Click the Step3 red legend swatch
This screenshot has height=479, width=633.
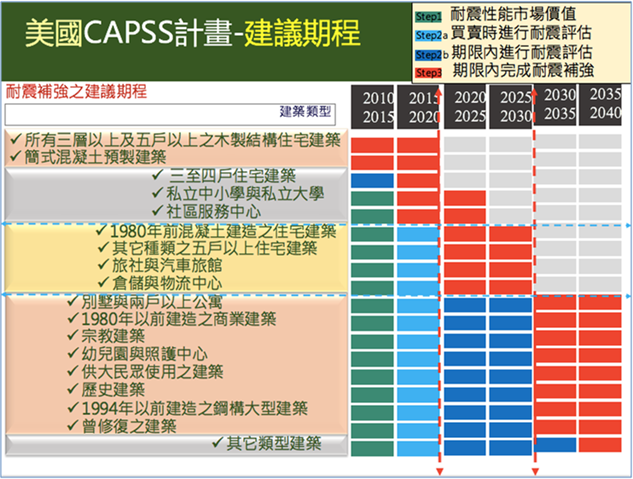tap(428, 73)
